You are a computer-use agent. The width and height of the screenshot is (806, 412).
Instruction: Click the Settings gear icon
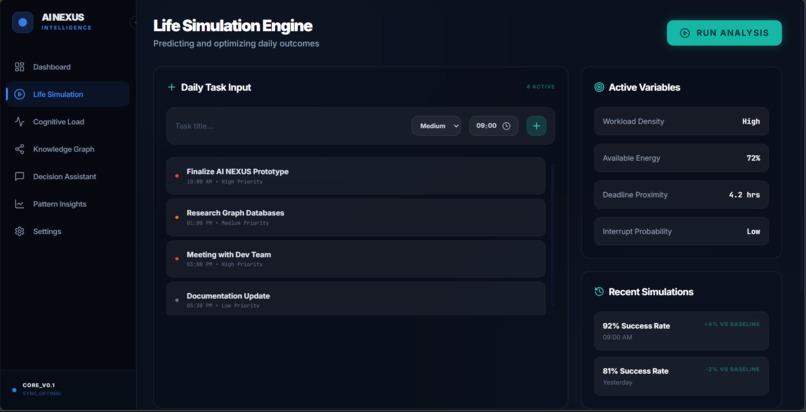coord(20,232)
